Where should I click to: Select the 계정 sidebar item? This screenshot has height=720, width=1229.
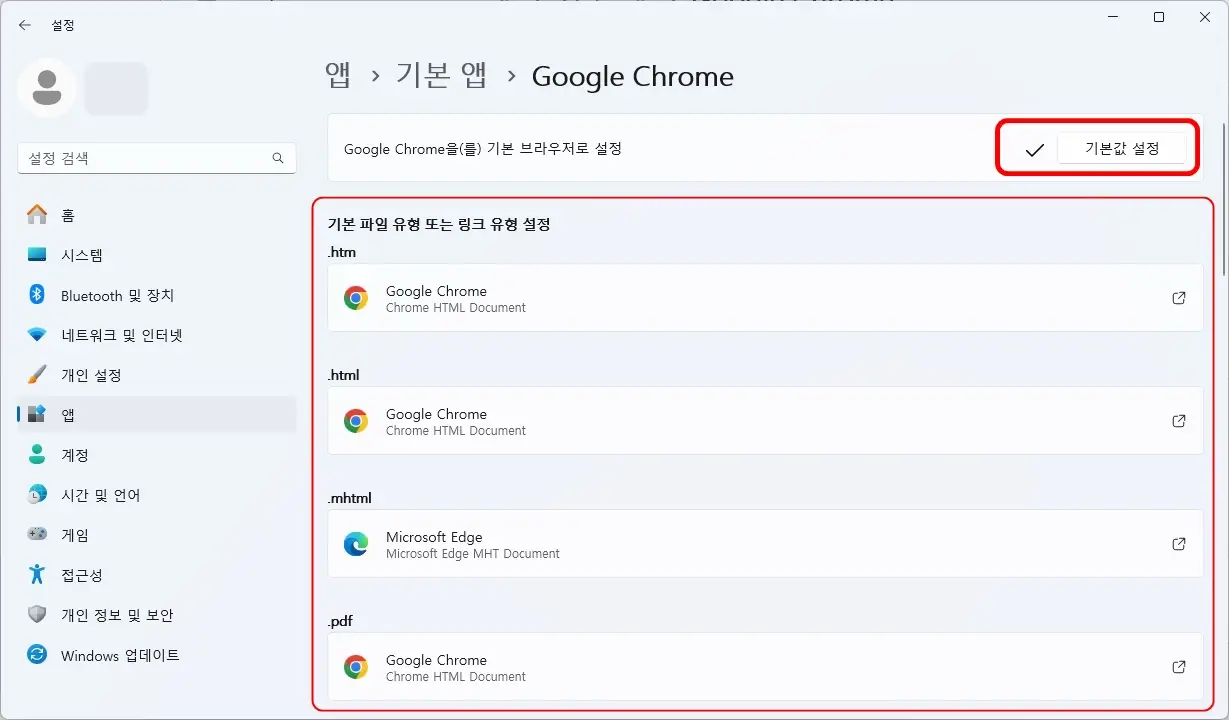(157, 455)
